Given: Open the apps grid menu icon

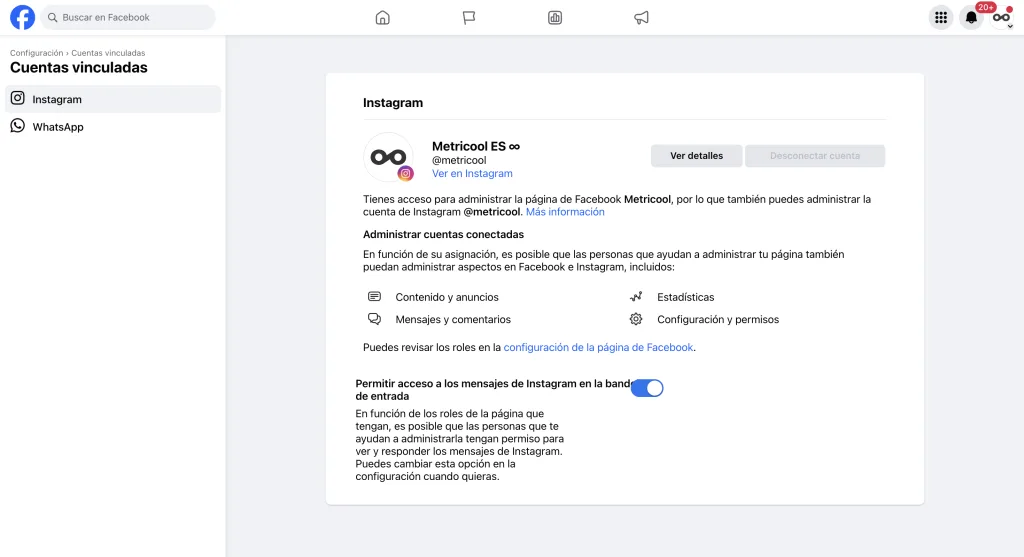Looking at the screenshot, I should pos(941,18).
